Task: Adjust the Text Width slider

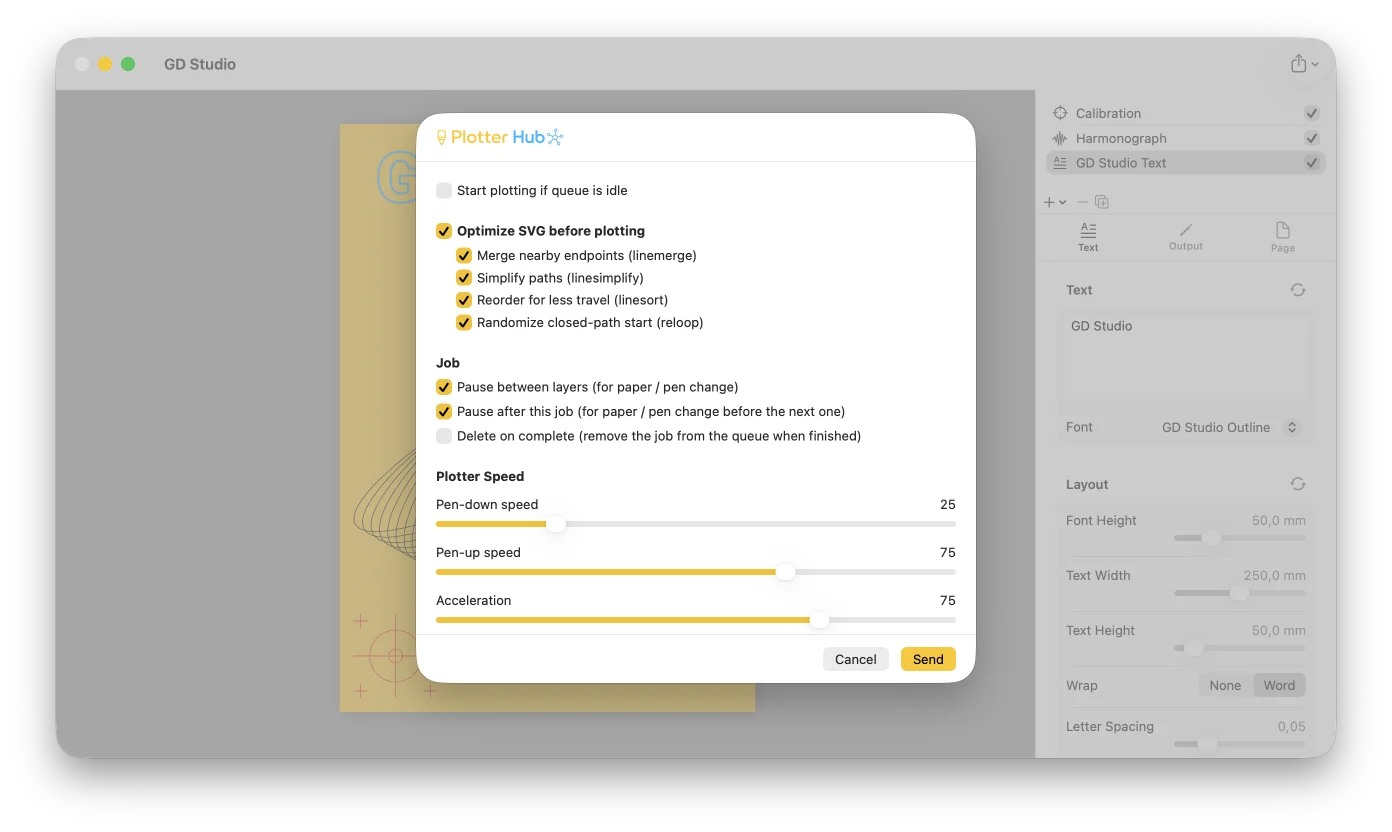Action: point(1239,593)
